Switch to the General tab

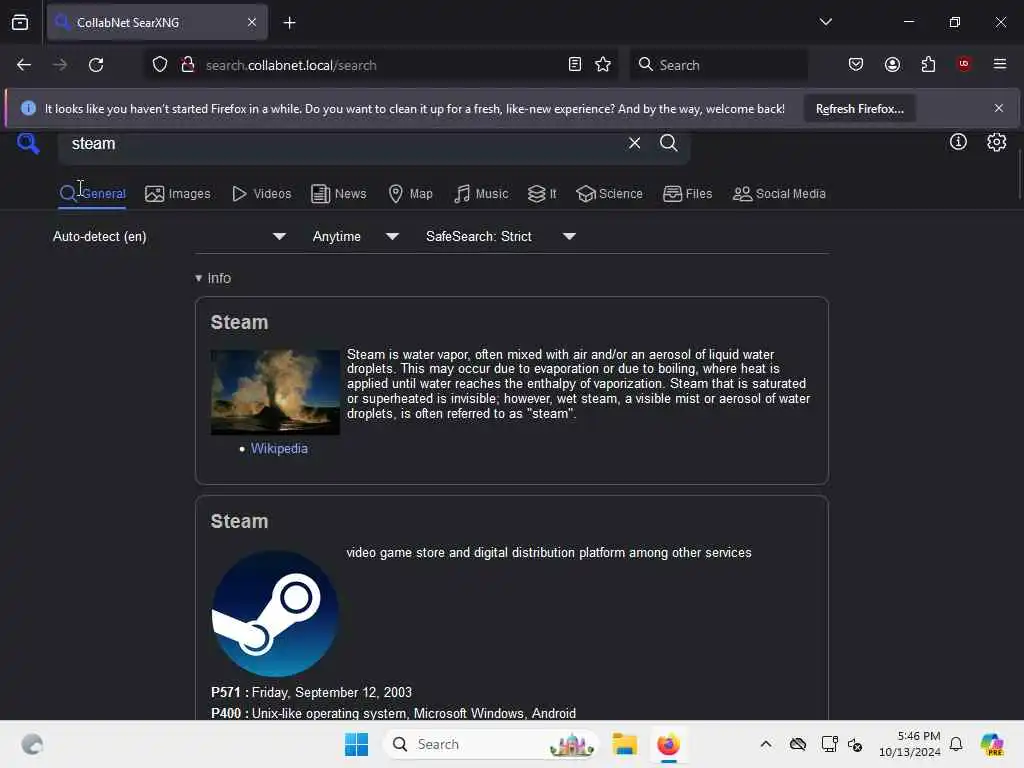92,193
